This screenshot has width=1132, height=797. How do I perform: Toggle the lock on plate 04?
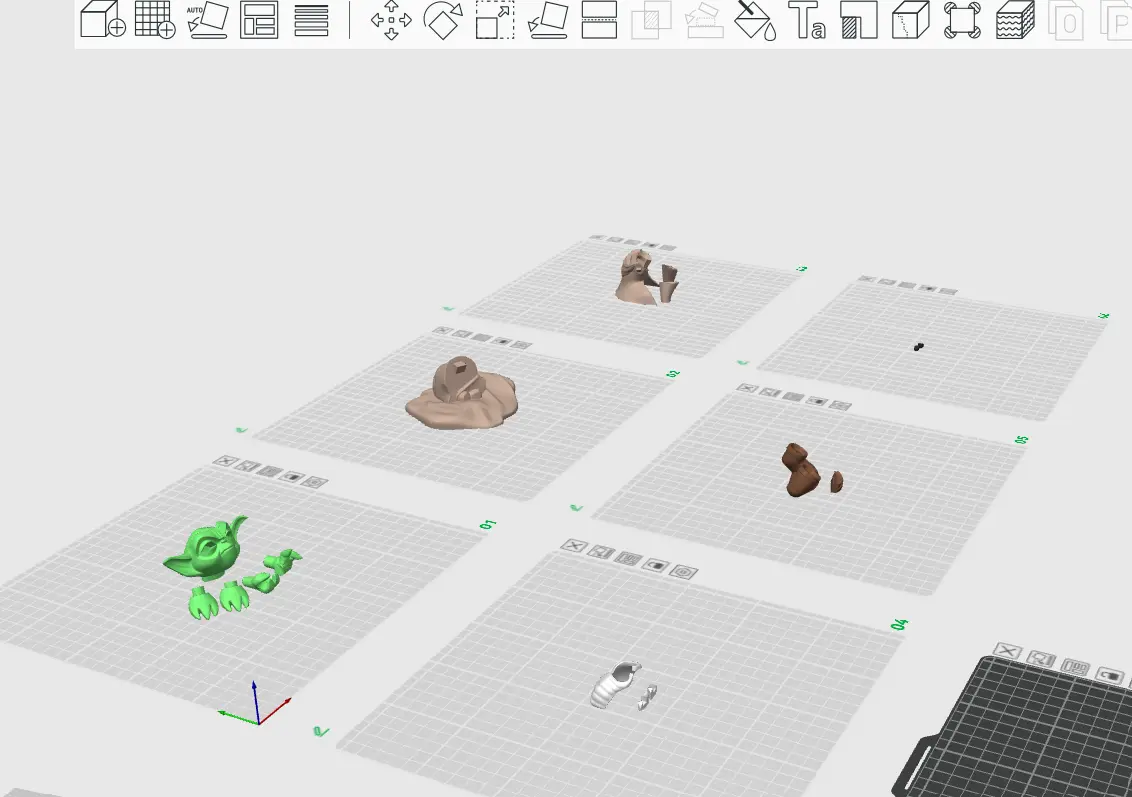pos(656,565)
